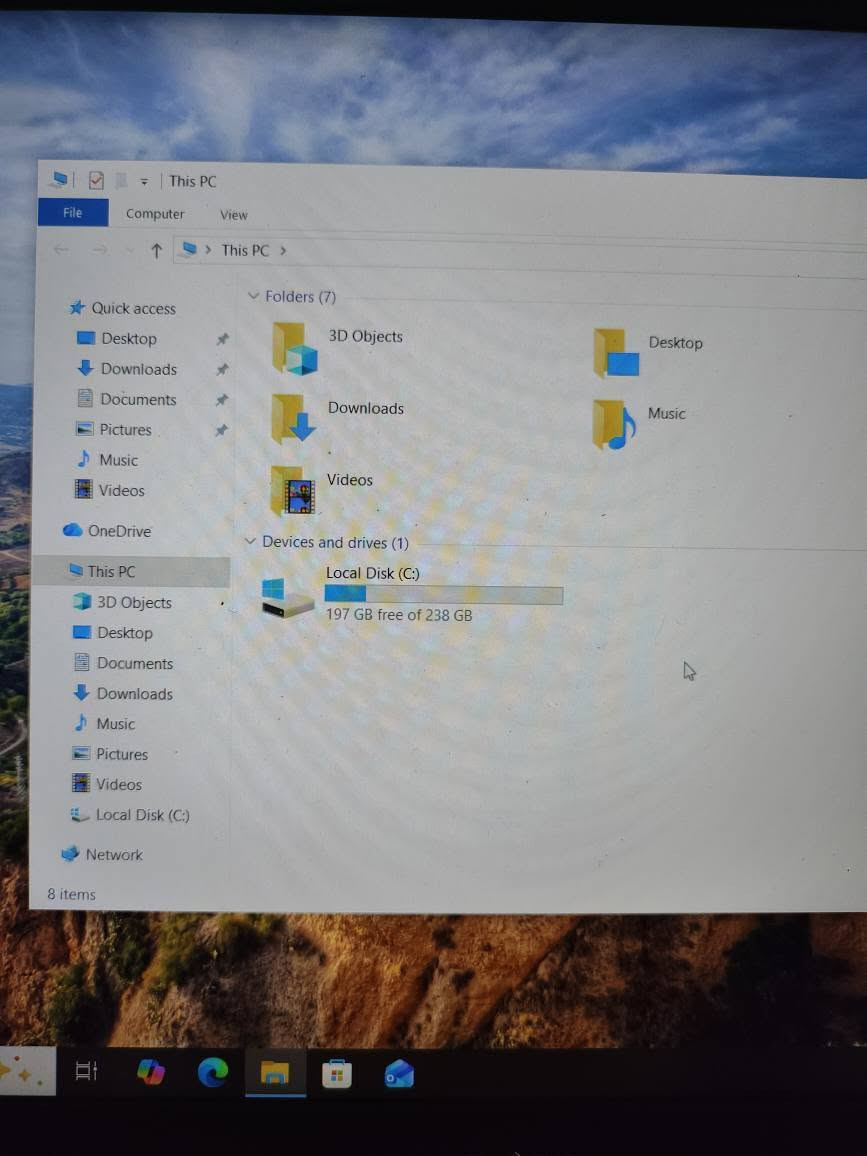This screenshot has width=867, height=1156.
Task: Select Local Disk (C:) in navigation pane
Action: click(142, 815)
